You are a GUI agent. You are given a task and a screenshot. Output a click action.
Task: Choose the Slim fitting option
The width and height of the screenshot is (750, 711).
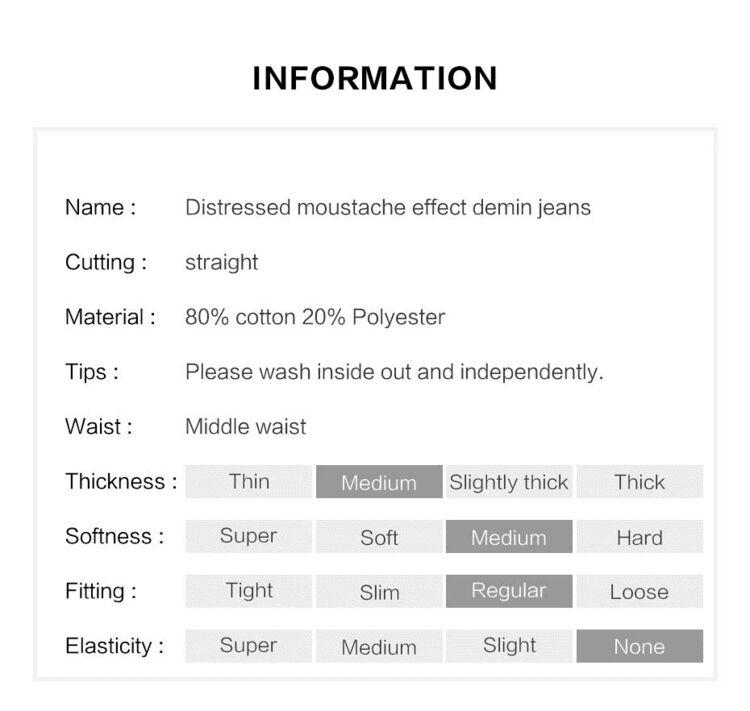tap(379, 591)
